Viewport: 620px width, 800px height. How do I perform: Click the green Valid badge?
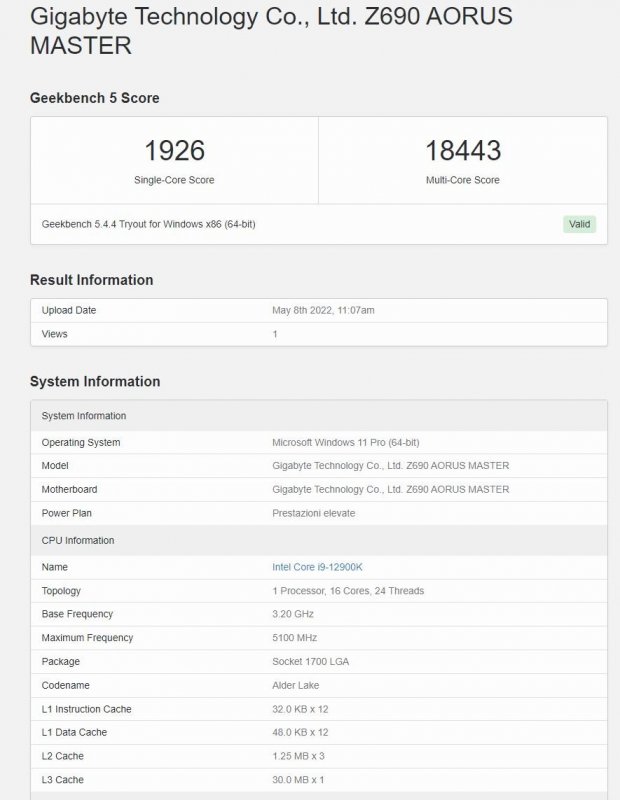pyautogui.click(x=579, y=224)
